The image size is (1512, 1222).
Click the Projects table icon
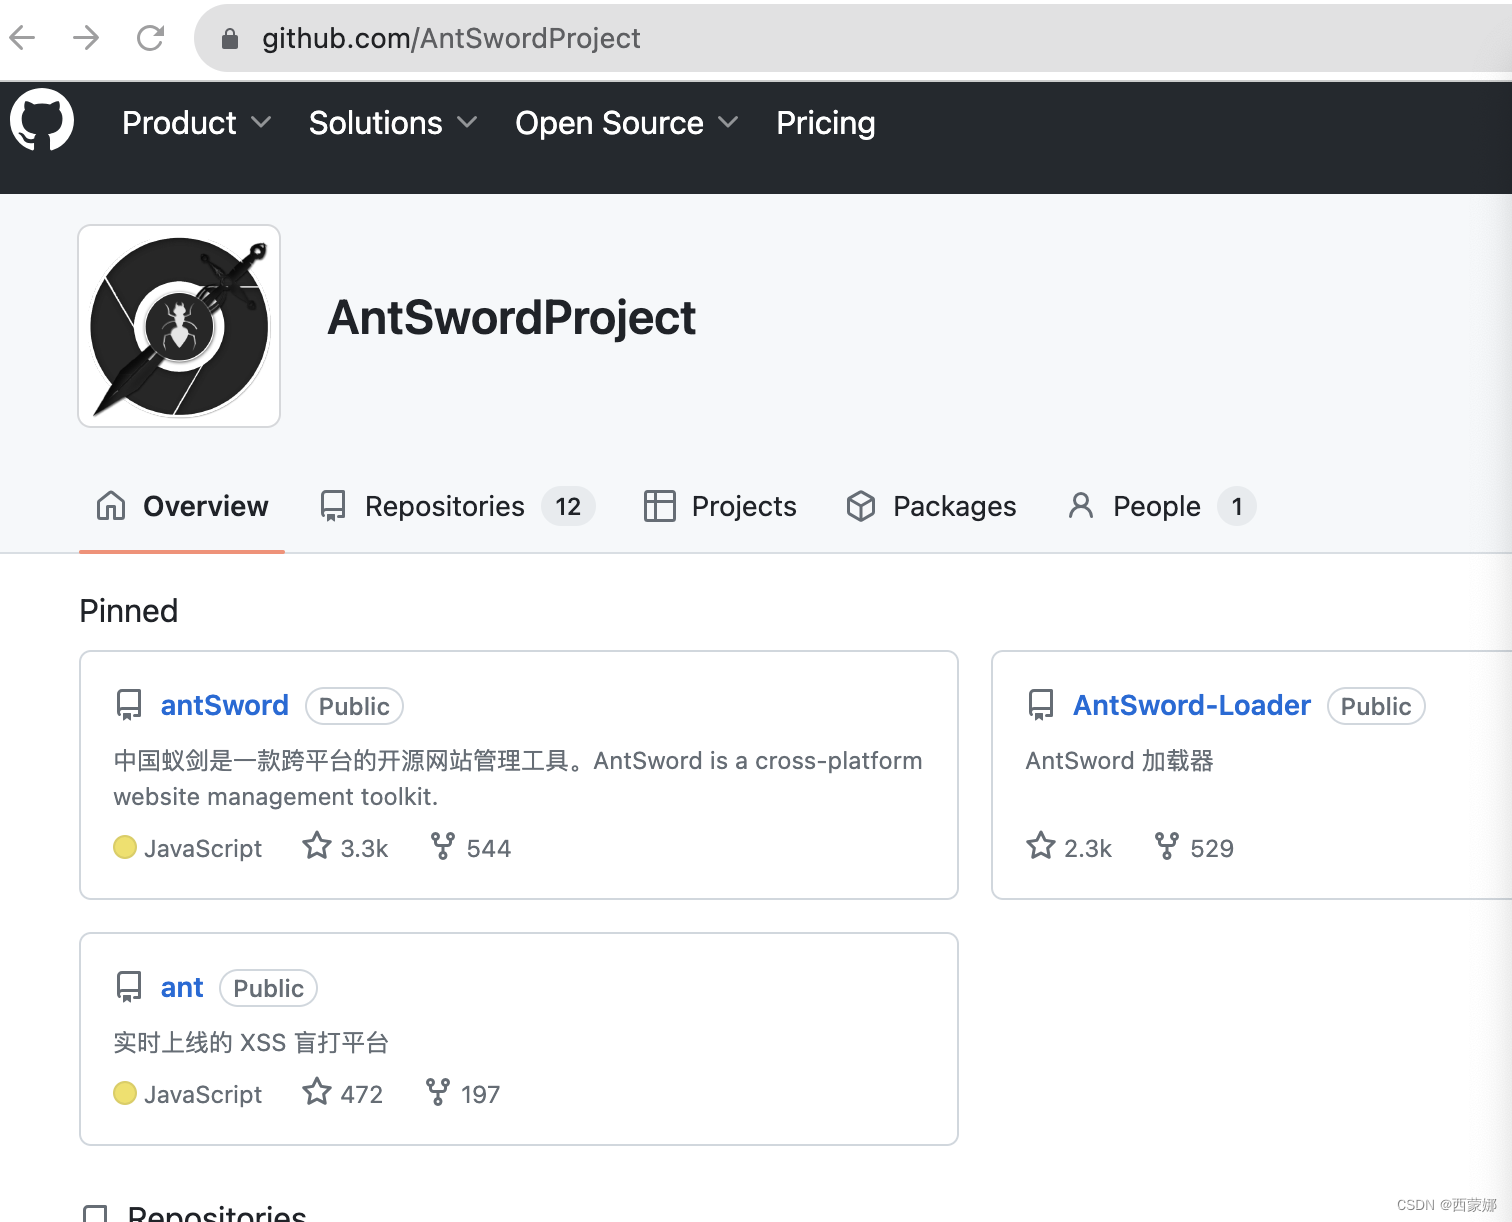(x=659, y=506)
